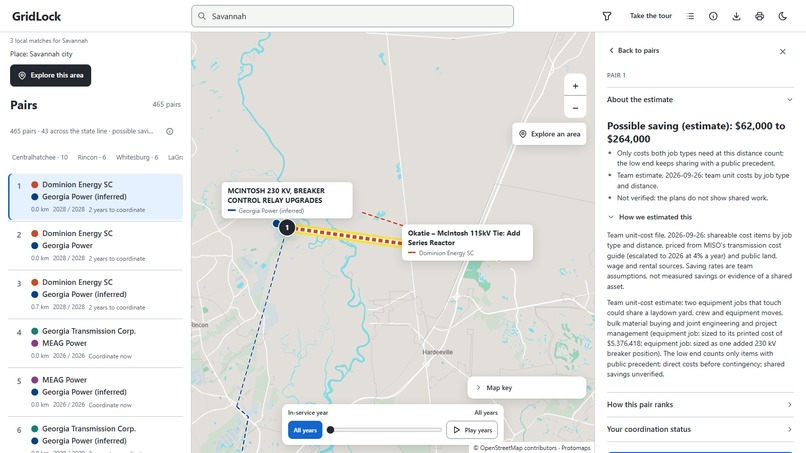Zoom in the map with plus button
This screenshot has width=806, height=453.
click(575, 86)
